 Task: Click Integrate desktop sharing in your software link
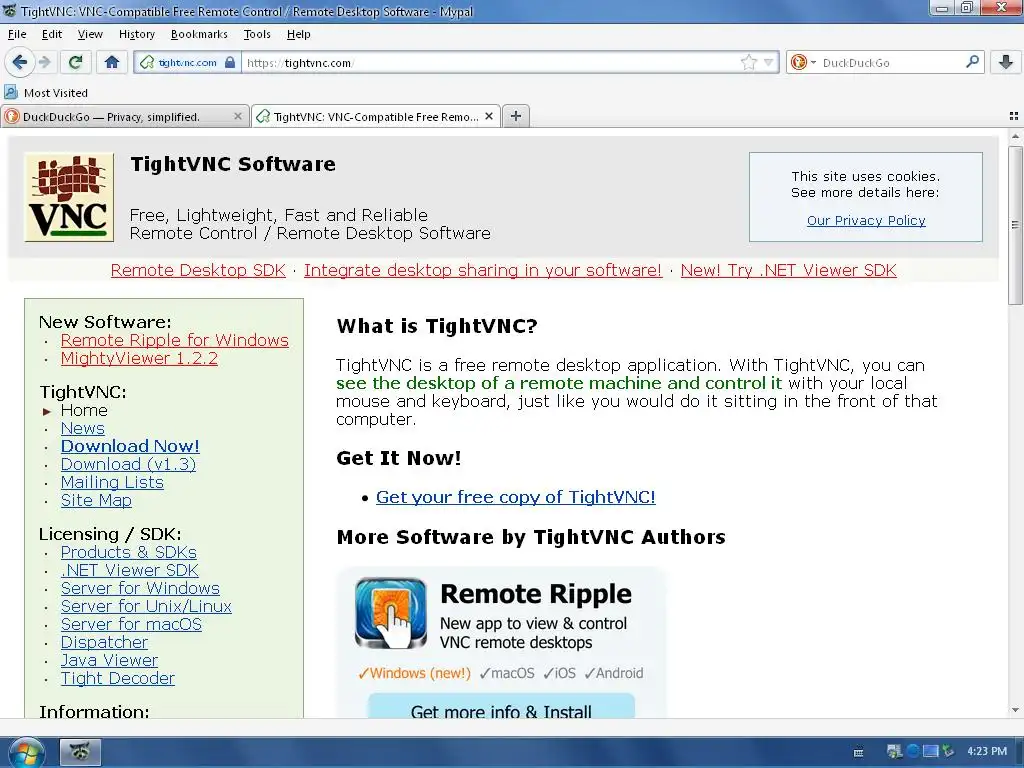click(483, 270)
